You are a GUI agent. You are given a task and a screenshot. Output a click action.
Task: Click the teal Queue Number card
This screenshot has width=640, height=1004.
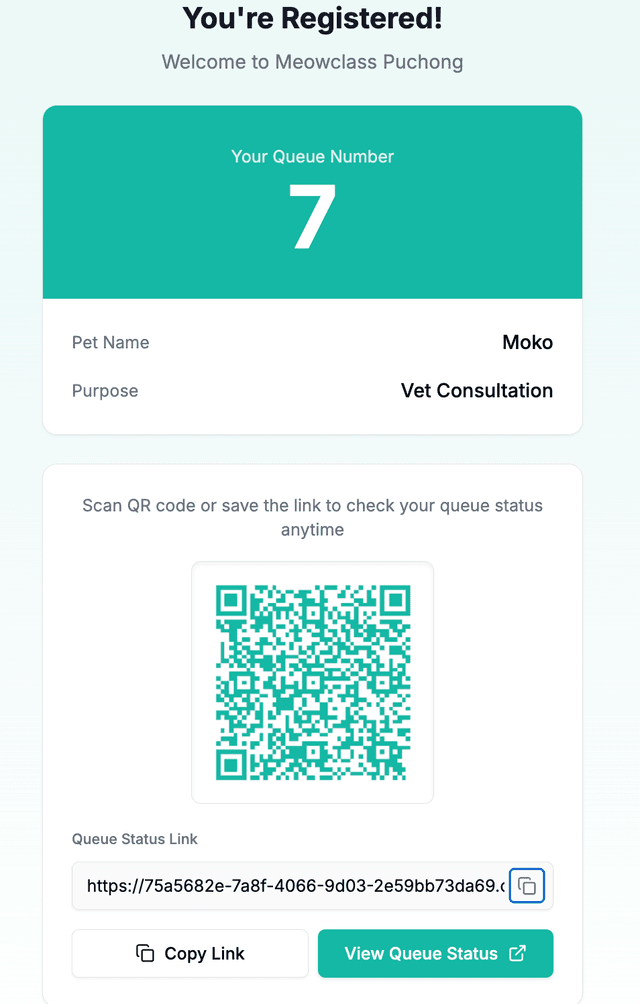[312, 200]
